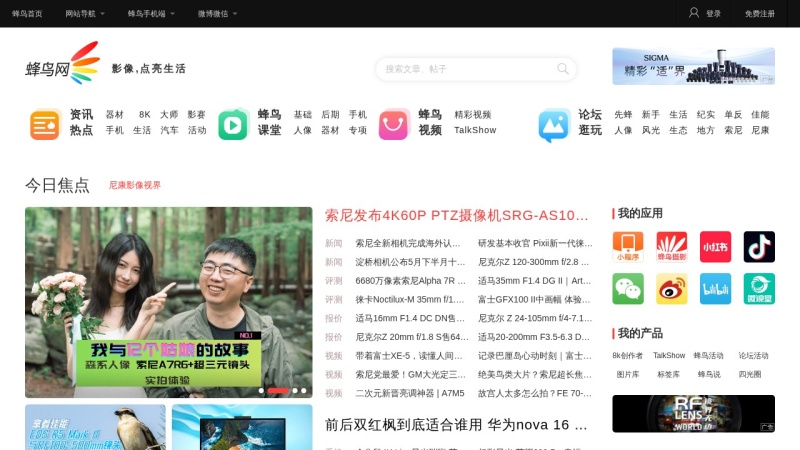800x450 pixels.
Task: Open 器材 under 资讯热点
Action: tap(115, 115)
